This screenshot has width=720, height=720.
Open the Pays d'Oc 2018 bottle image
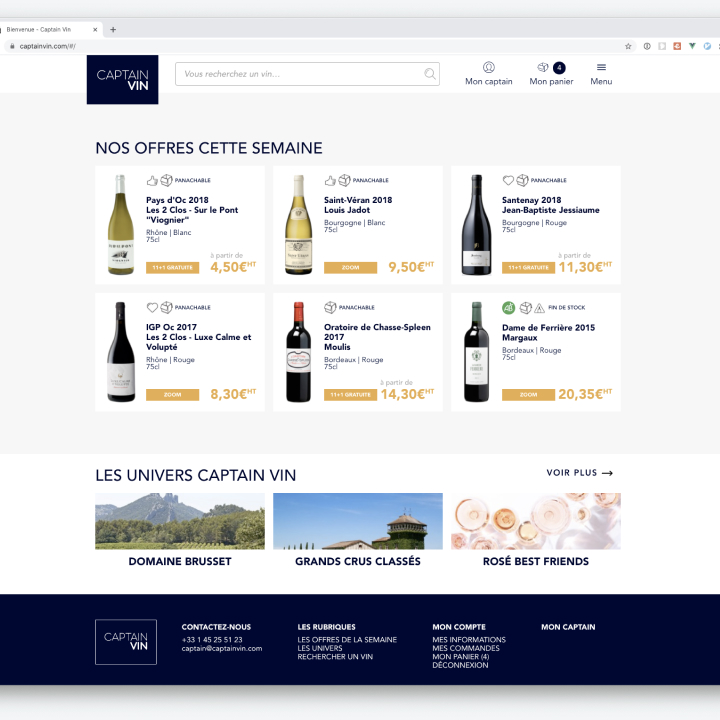(121, 225)
